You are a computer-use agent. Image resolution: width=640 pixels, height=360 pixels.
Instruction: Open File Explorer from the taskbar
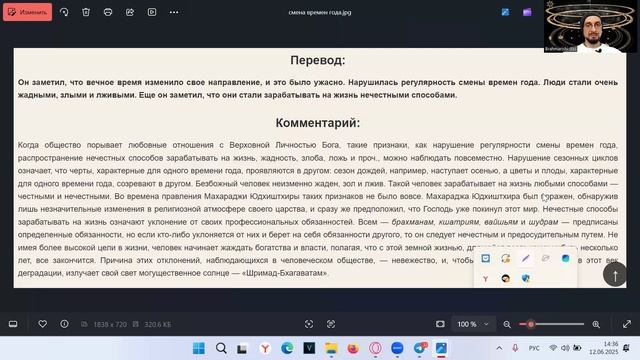click(331, 348)
